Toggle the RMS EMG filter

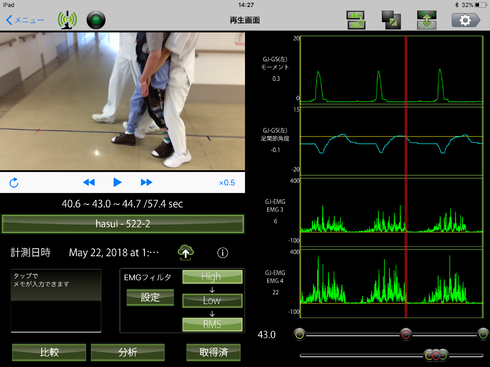tap(212, 324)
